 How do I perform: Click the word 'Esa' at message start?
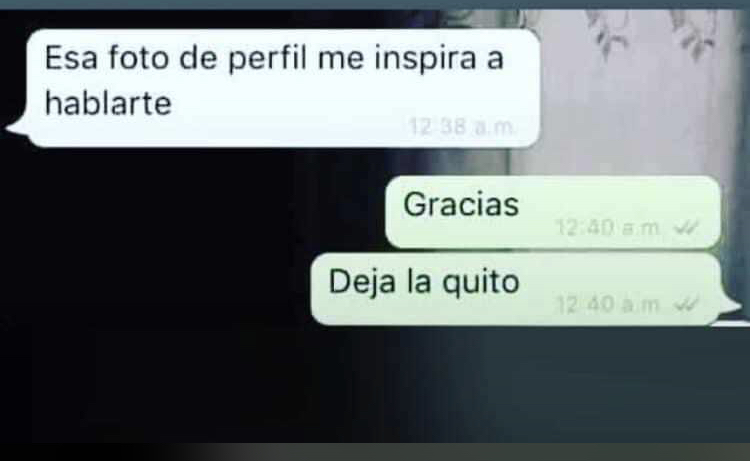(x=71, y=58)
